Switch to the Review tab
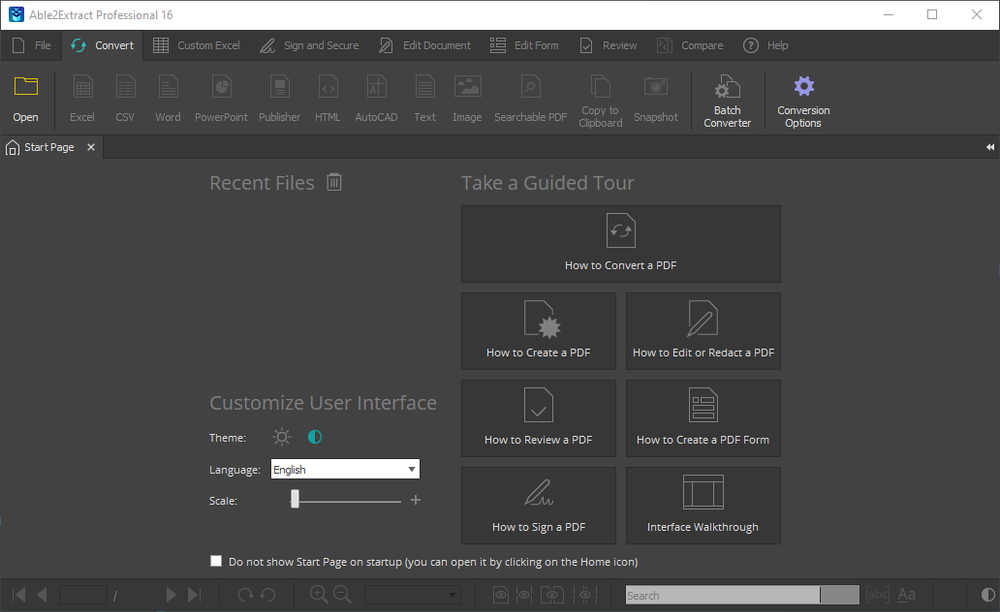1000x612 pixels. click(x=608, y=45)
